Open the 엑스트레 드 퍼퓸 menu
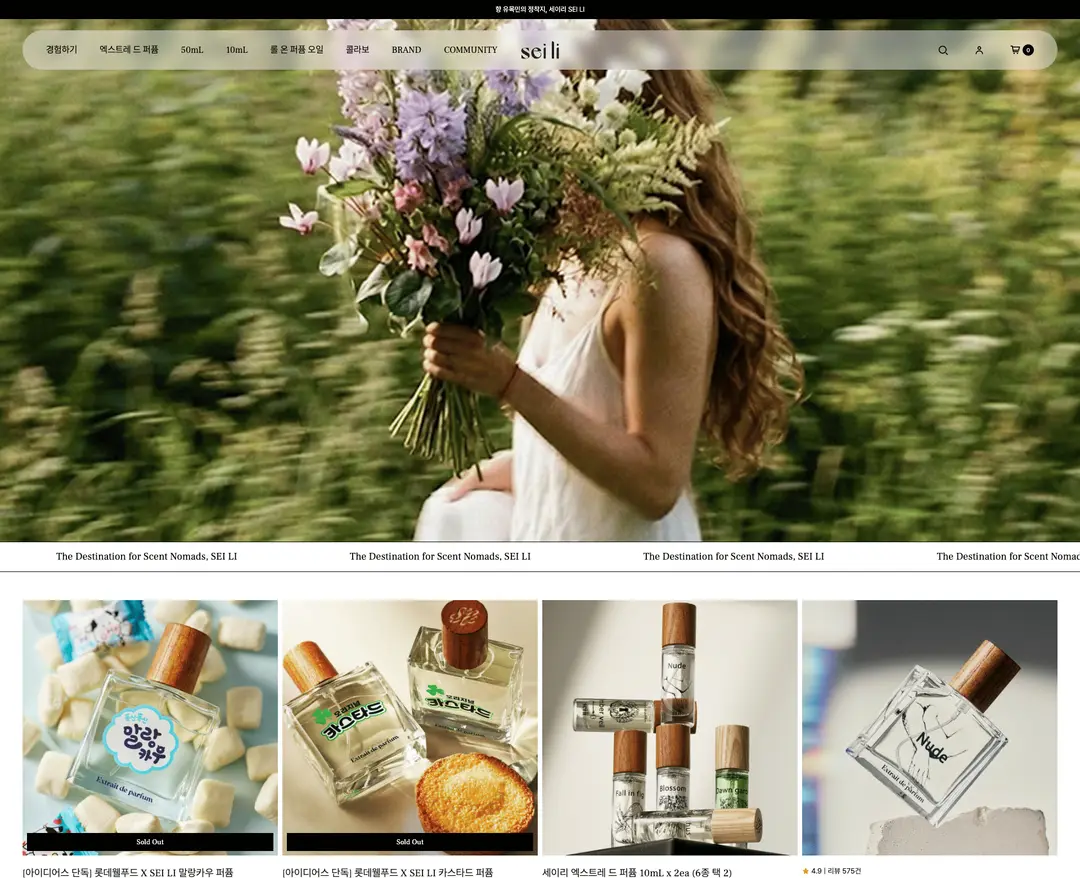 [x=129, y=50]
